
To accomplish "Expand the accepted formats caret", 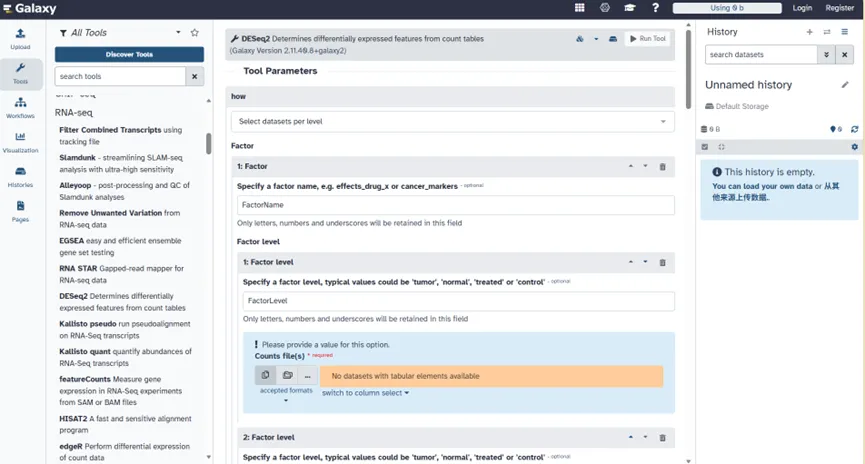I will click(x=286, y=400).
